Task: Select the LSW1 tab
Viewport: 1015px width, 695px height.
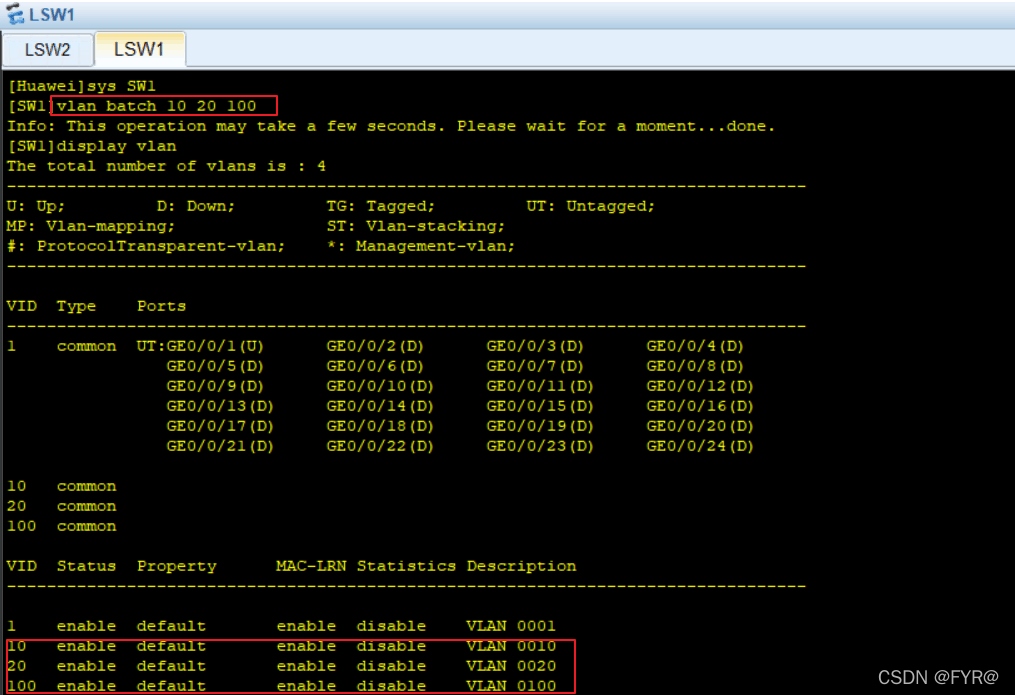Action: 140,49
